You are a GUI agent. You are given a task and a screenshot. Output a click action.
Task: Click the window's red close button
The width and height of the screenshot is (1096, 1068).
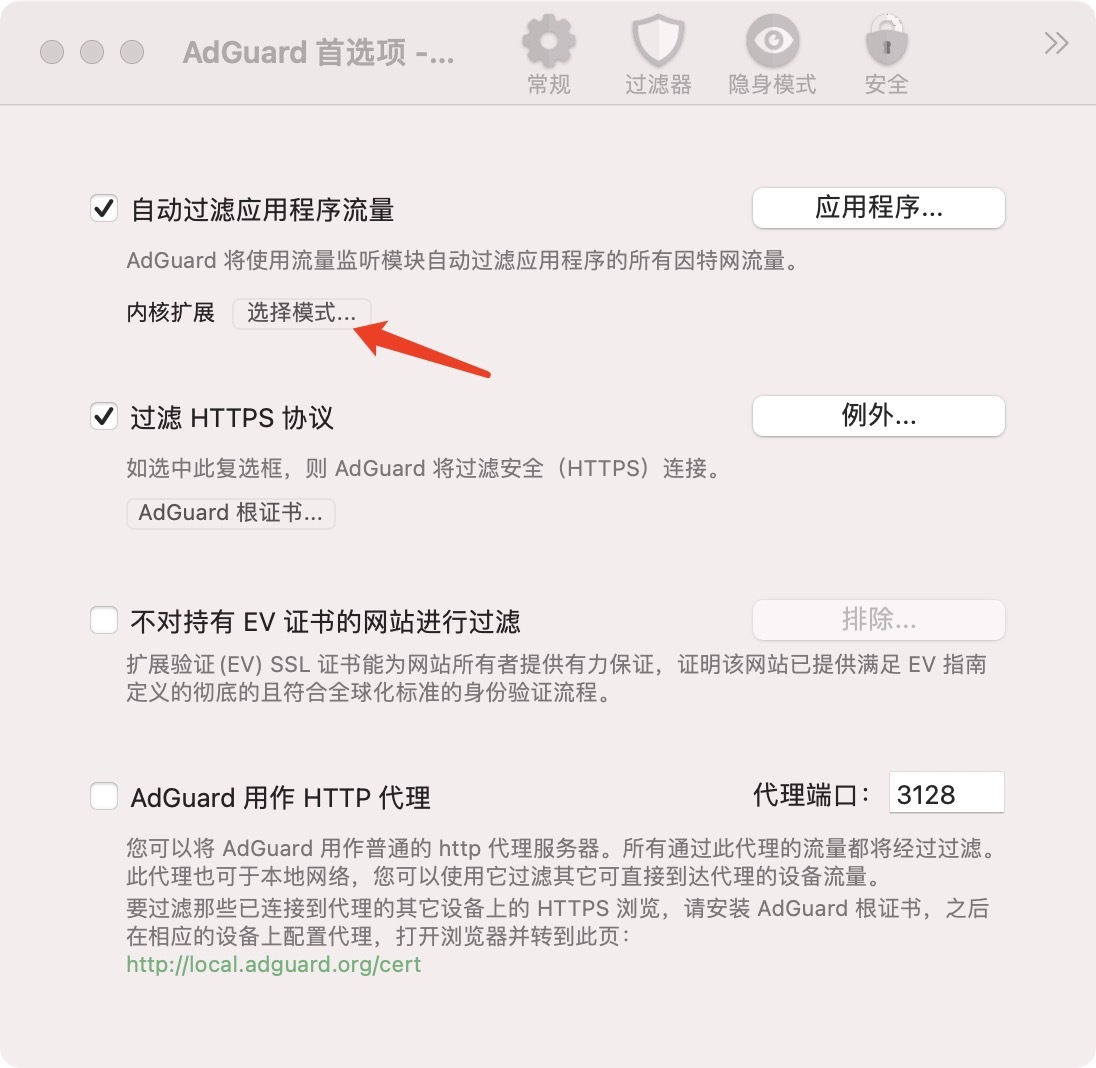coord(52,52)
